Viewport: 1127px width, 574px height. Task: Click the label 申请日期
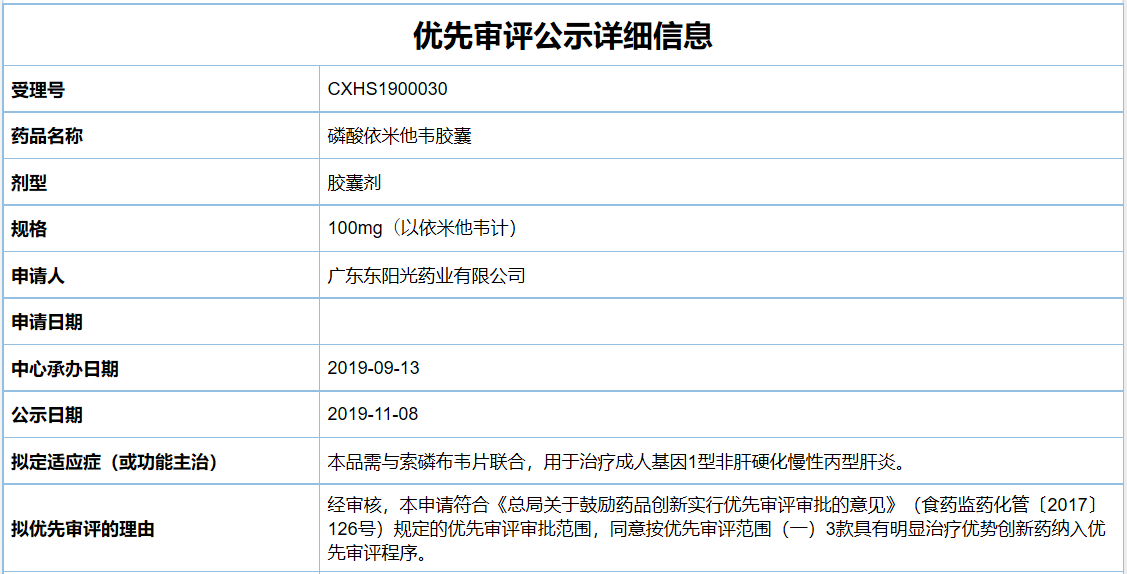[47, 322]
